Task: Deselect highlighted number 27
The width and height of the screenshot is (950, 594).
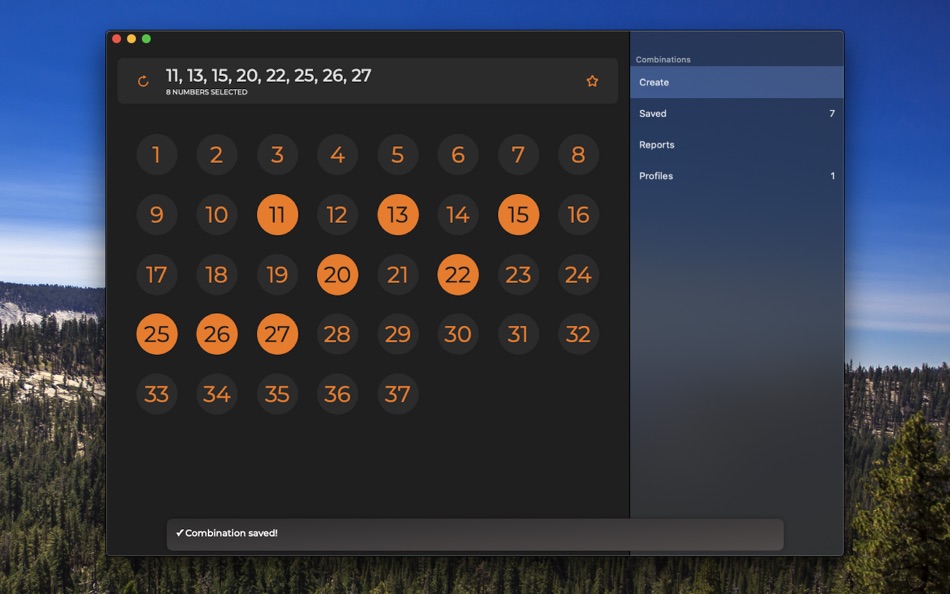Action: pos(277,334)
